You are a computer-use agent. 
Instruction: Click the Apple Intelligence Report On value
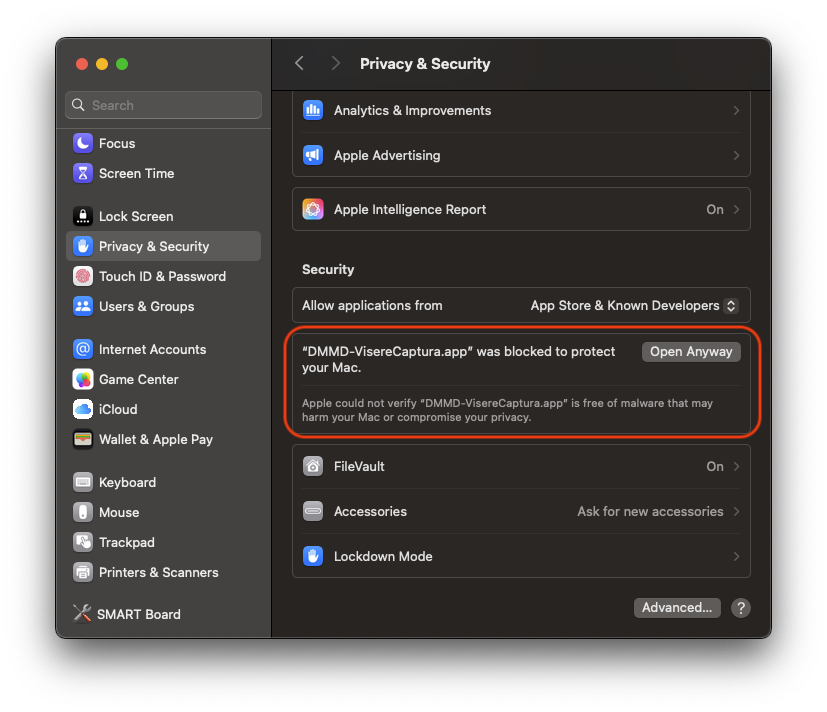pos(715,209)
